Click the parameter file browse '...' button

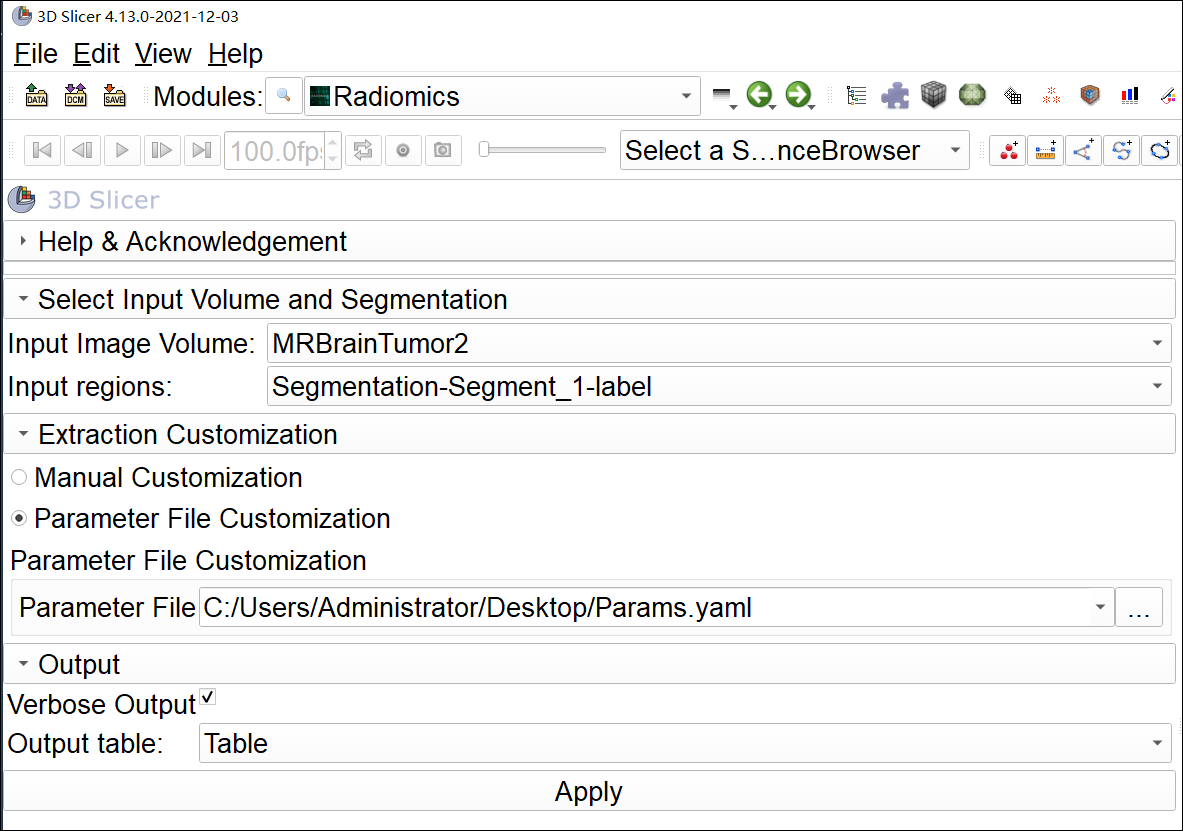1139,608
